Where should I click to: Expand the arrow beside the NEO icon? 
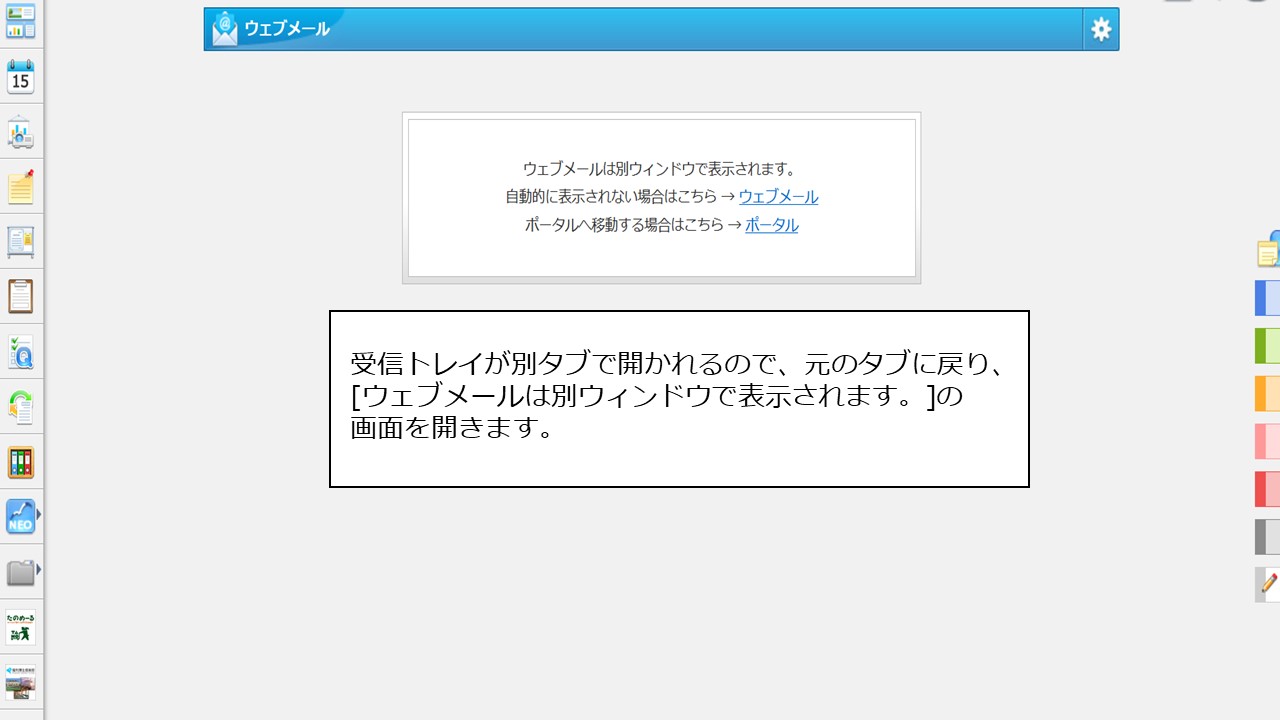tap(39, 515)
